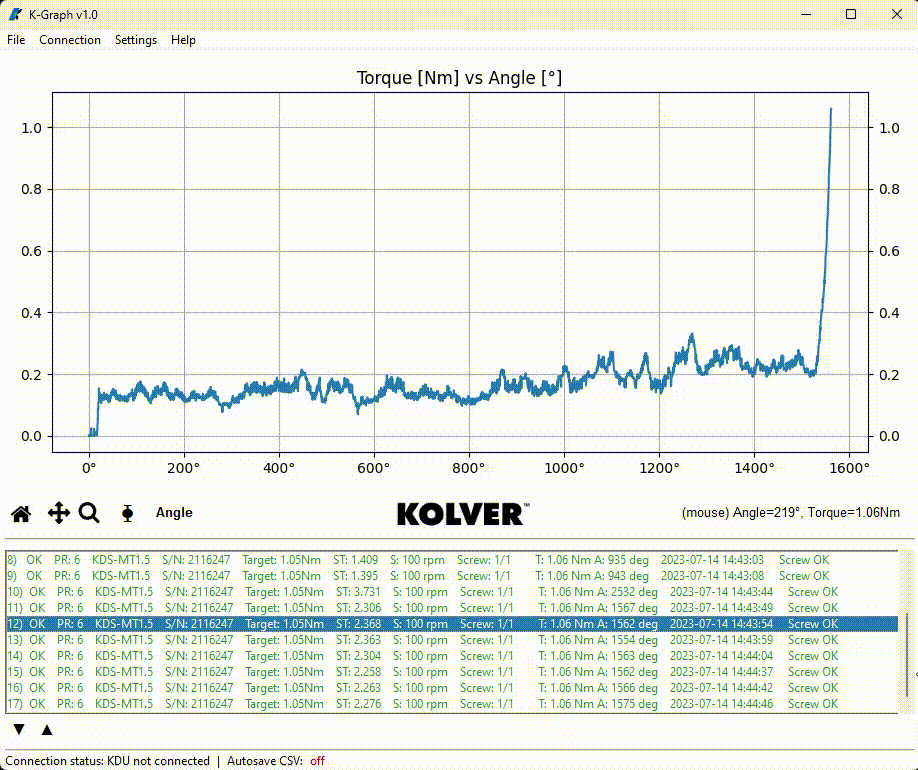Open the File menu
The height and width of the screenshot is (770, 918).
pyautogui.click(x=16, y=40)
